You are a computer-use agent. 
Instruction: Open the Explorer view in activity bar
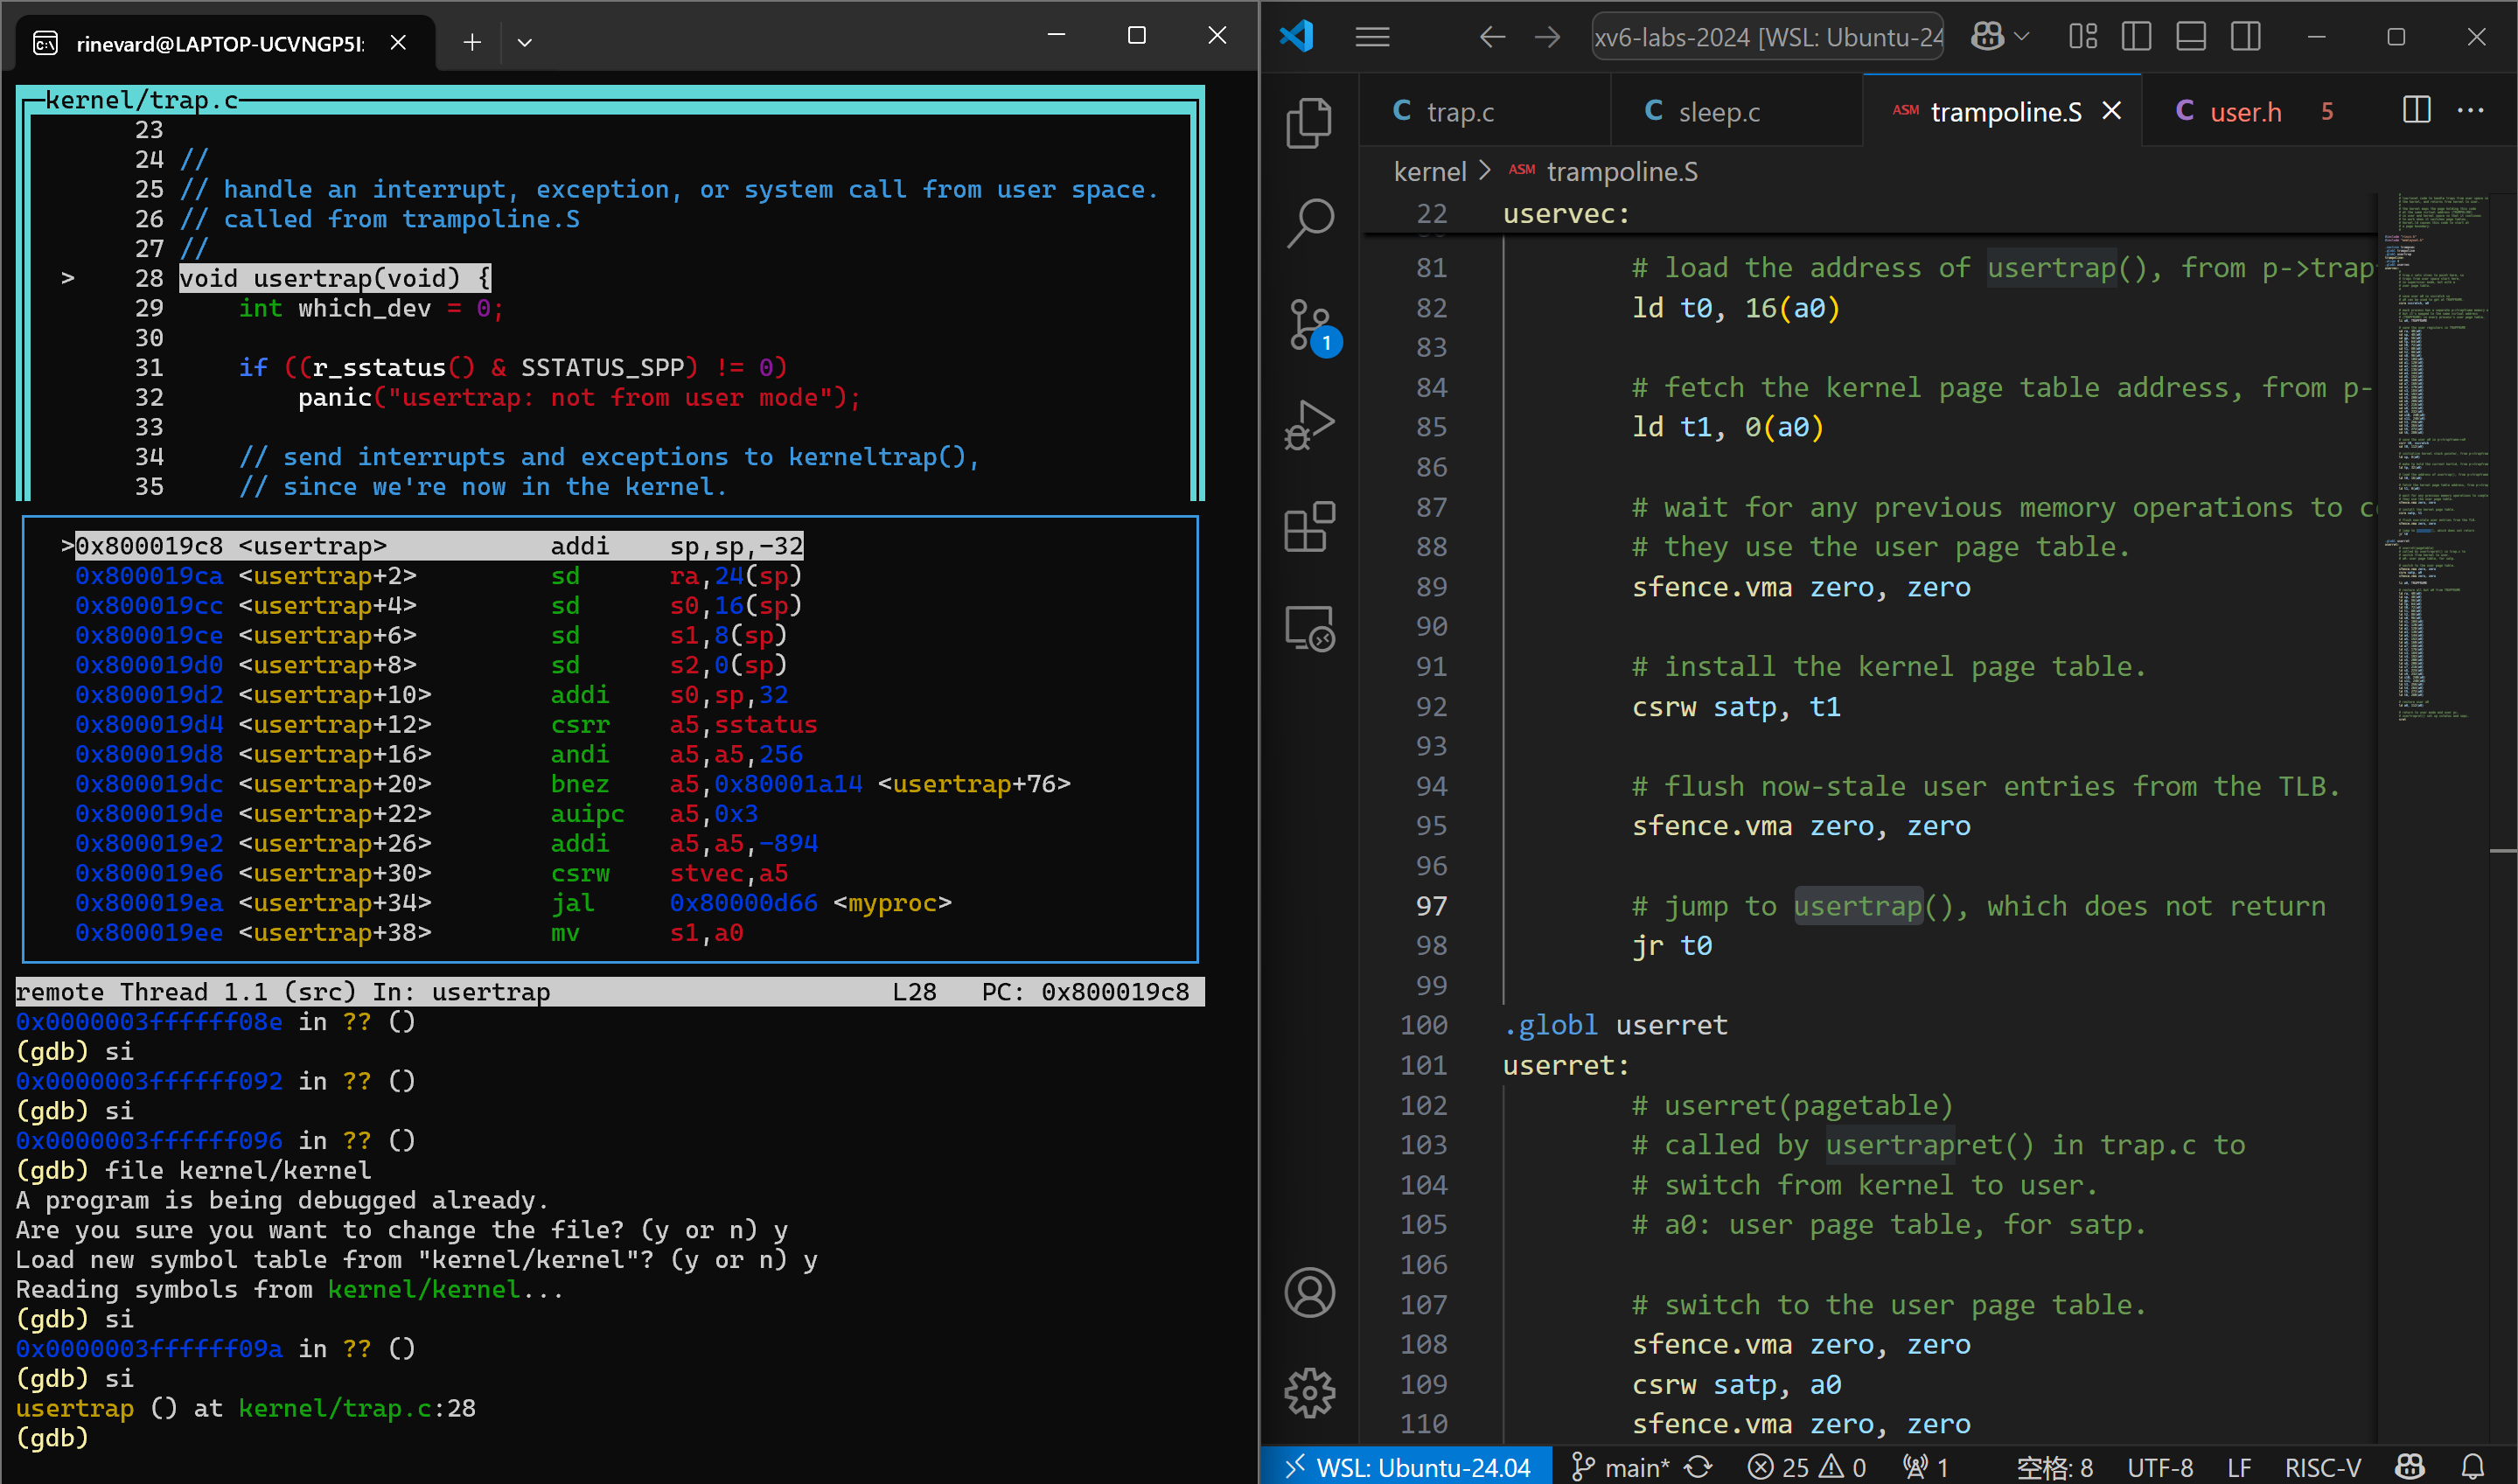tap(1308, 123)
